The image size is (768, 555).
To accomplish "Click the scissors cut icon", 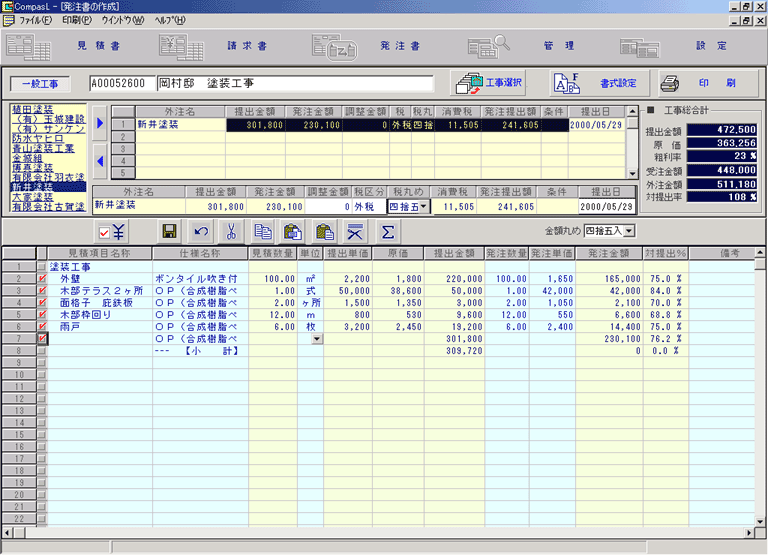I will pyautogui.click(x=231, y=232).
